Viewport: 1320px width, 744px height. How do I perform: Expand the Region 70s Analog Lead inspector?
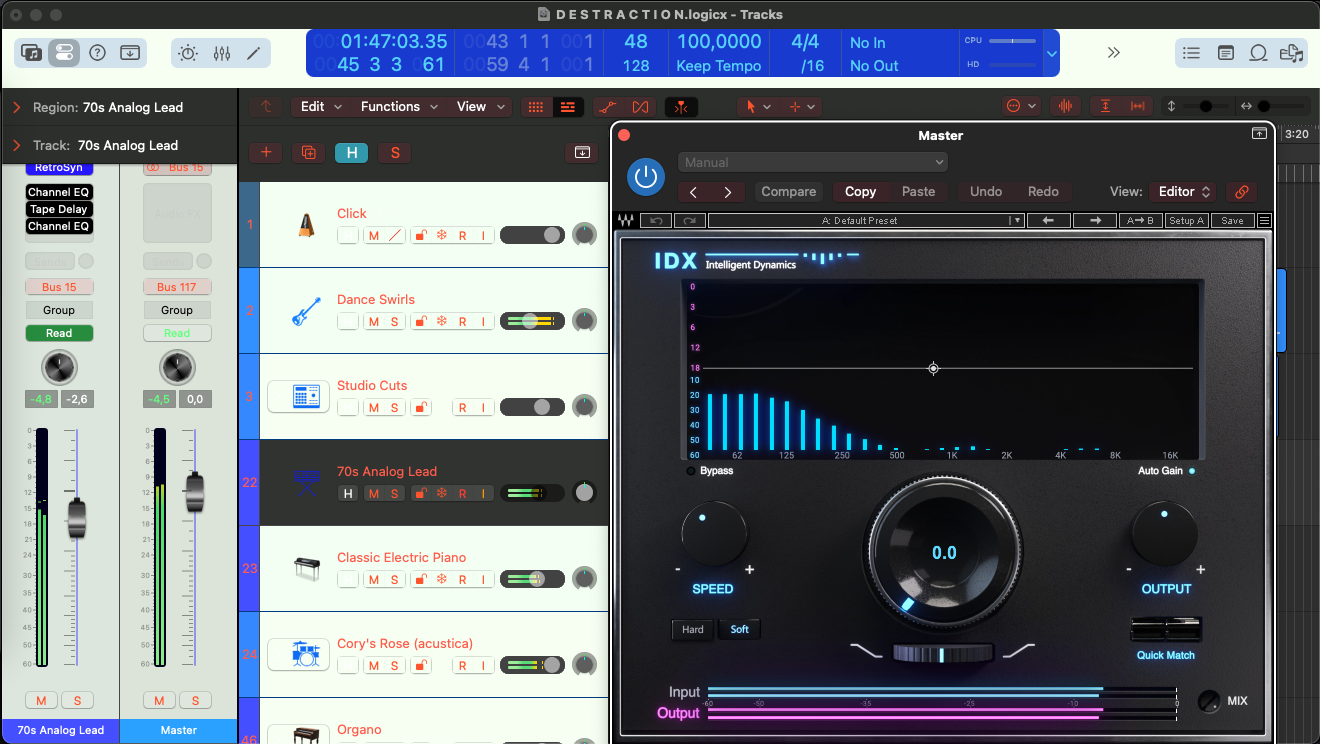tap(17, 107)
